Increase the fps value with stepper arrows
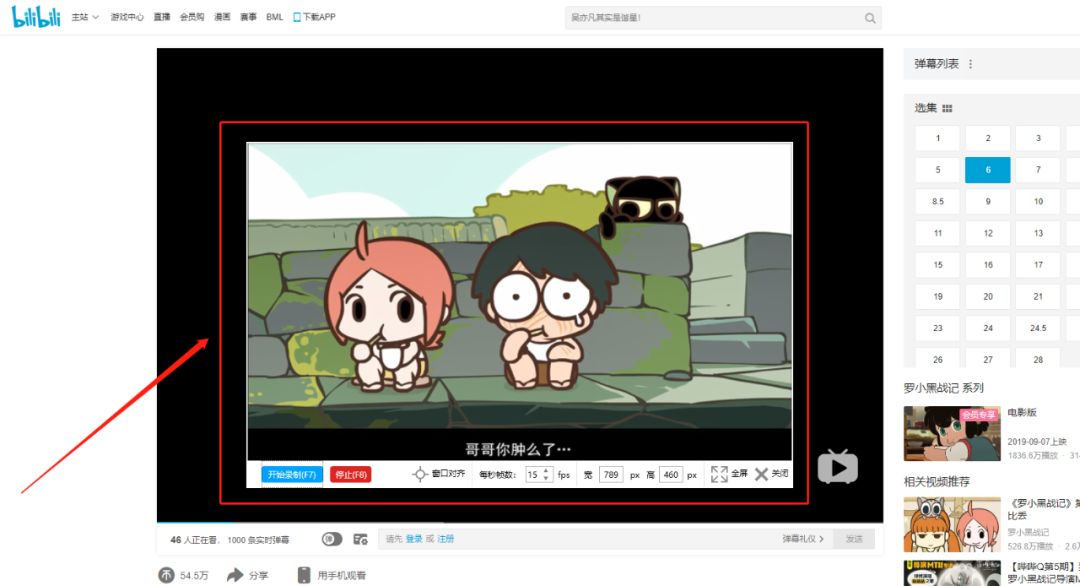The width and height of the screenshot is (1080, 586). point(546,471)
